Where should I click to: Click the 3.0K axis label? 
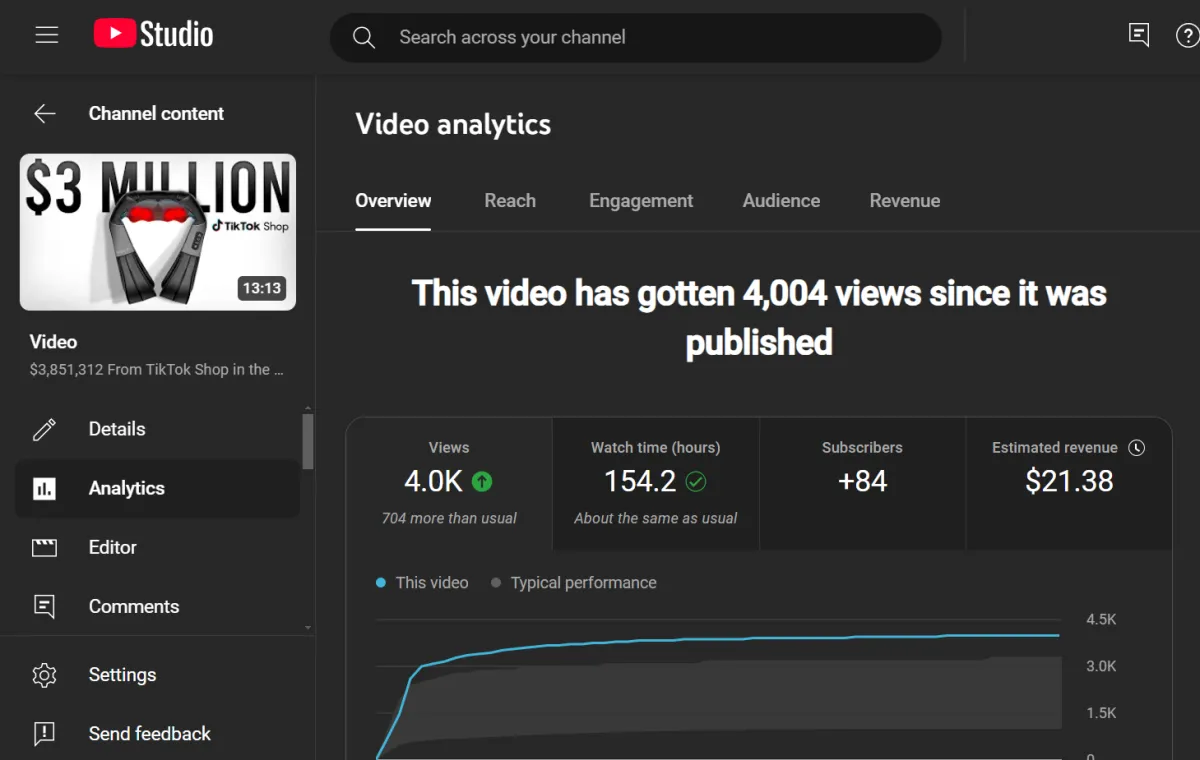tap(1102, 666)
